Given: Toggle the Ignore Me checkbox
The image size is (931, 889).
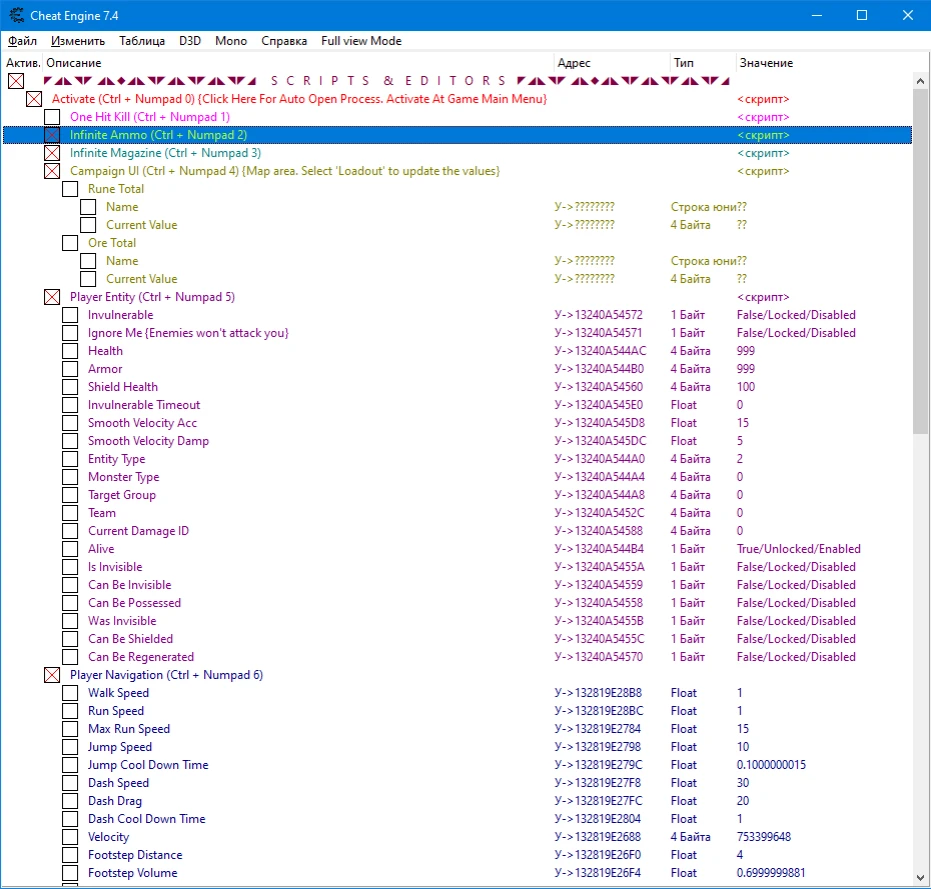Looking at the screenshot, I should coord(70,333).
